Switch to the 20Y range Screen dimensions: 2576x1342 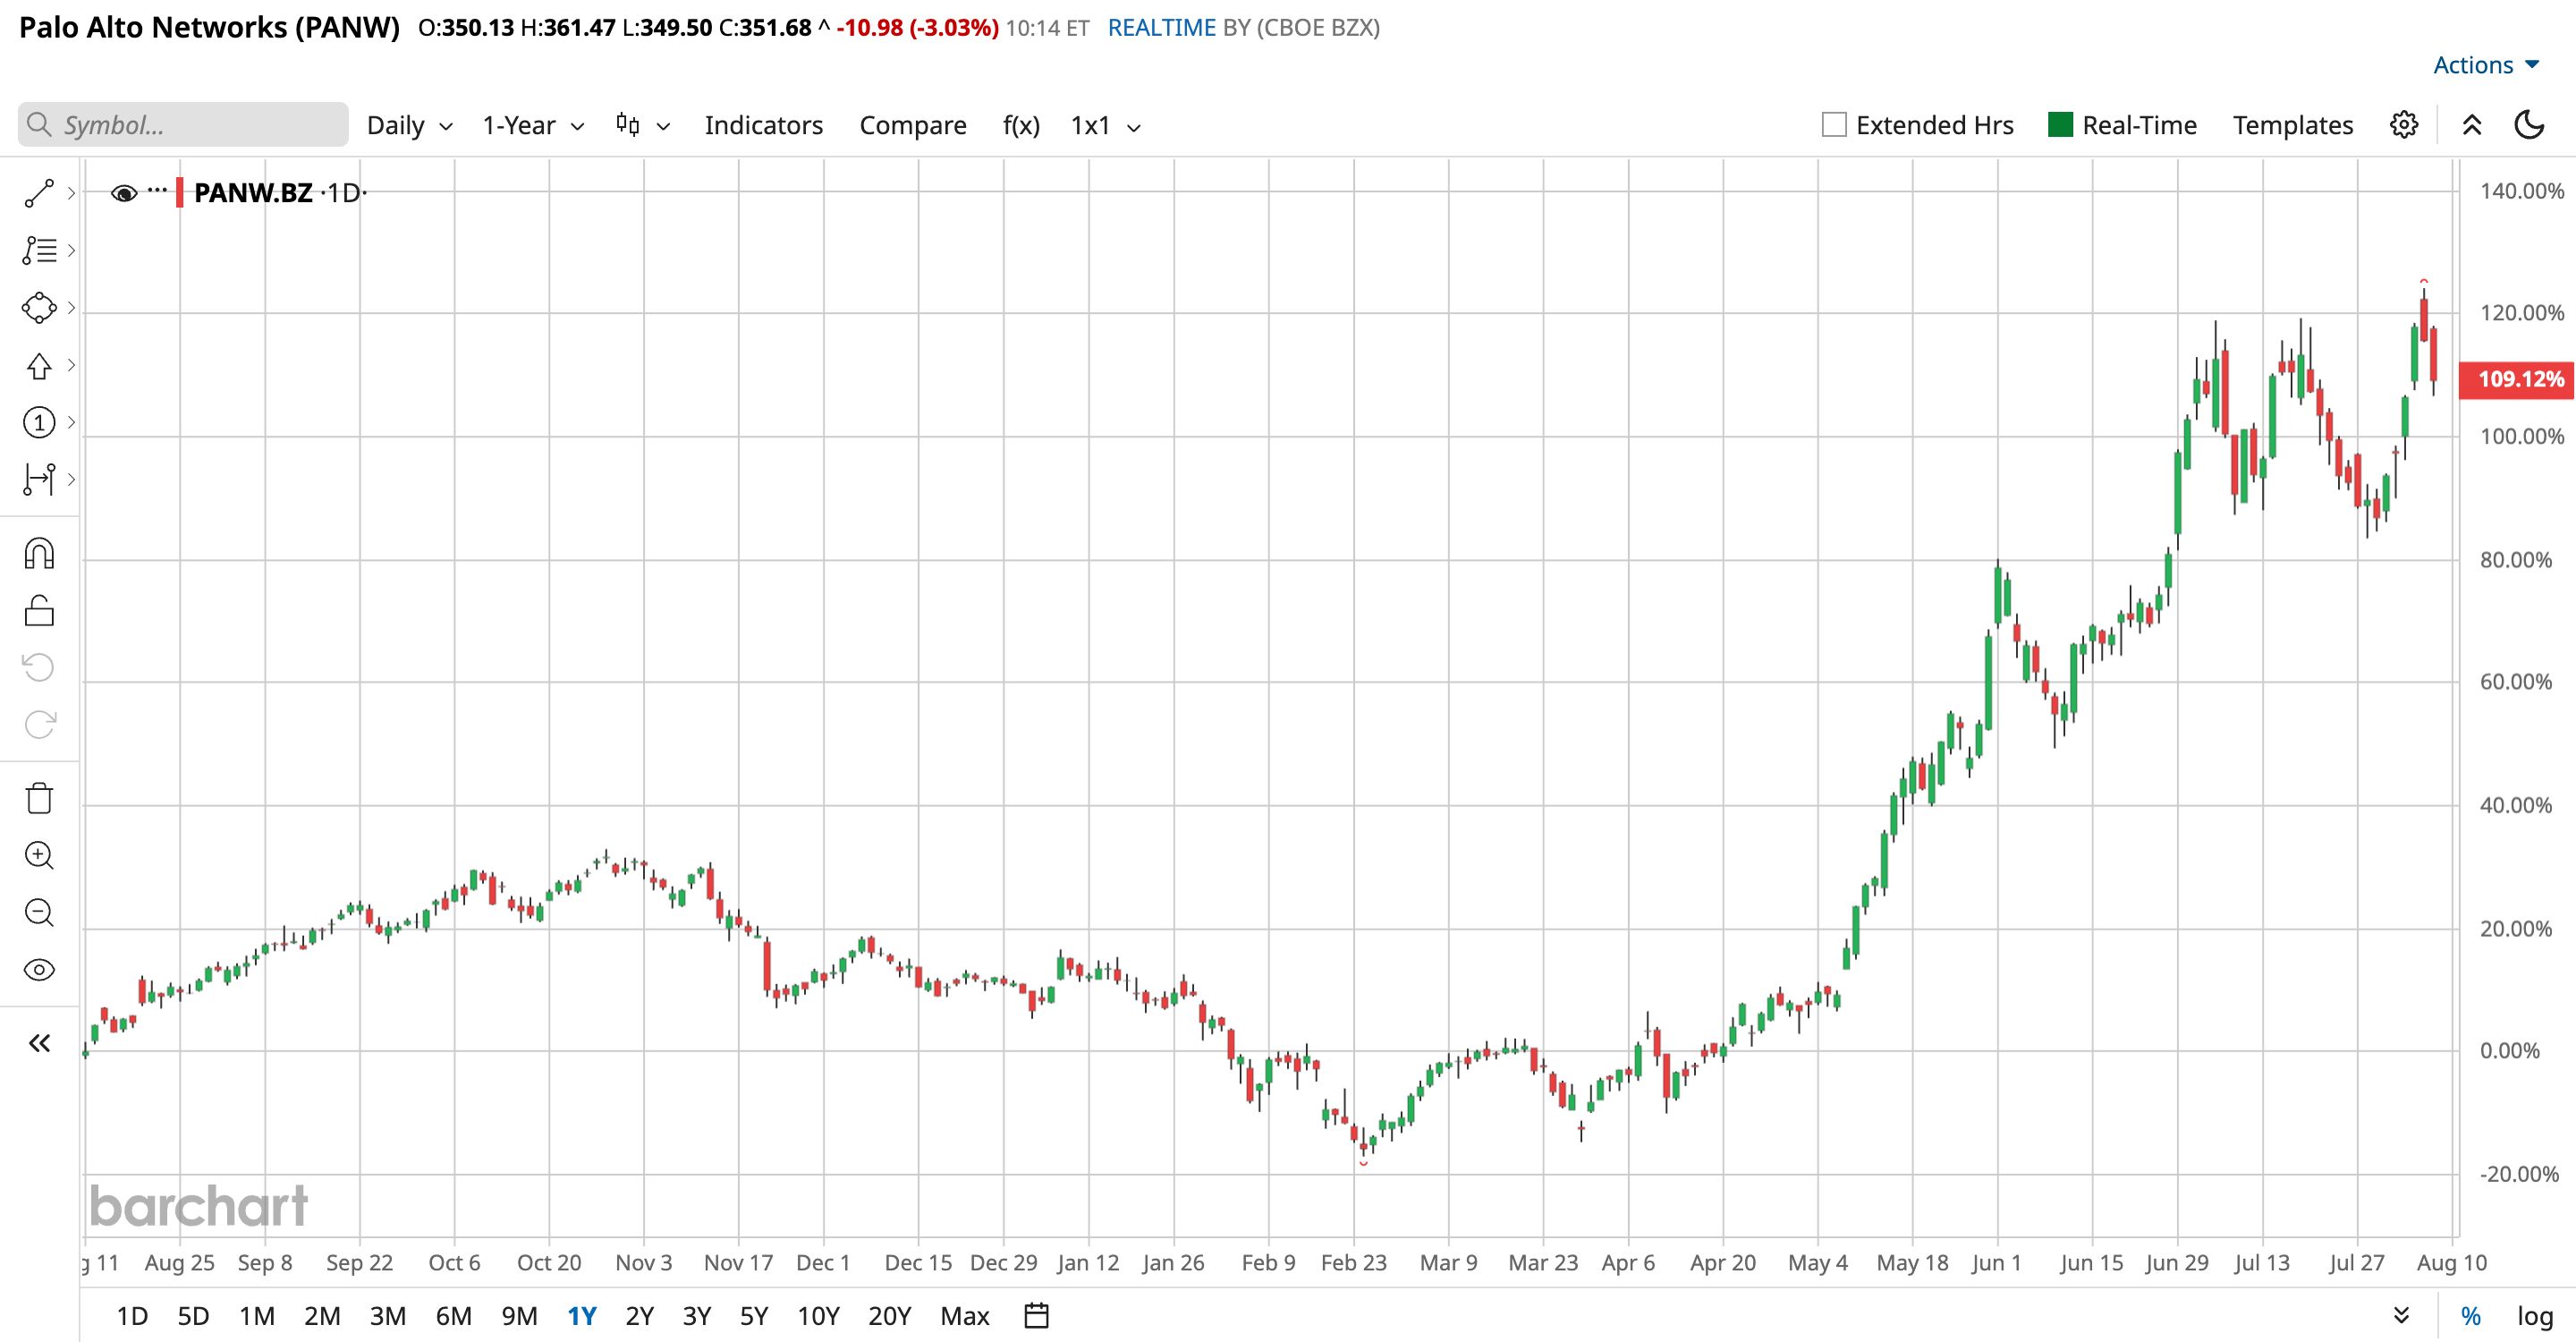890,1316
